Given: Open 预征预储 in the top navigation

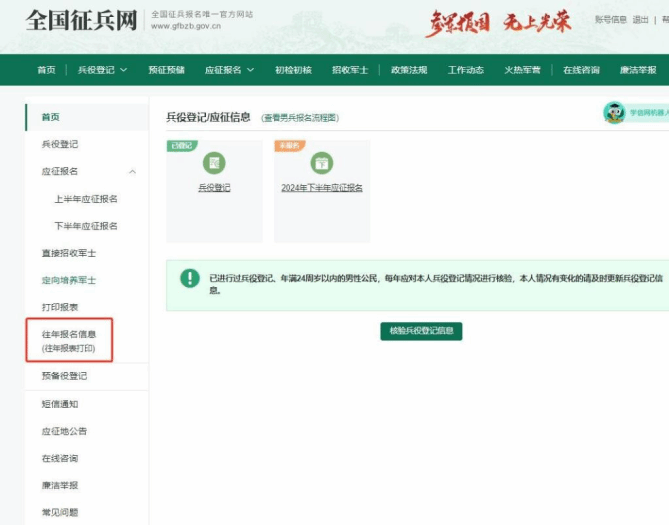Looking at the screenshot, I should tap(166, 70).
